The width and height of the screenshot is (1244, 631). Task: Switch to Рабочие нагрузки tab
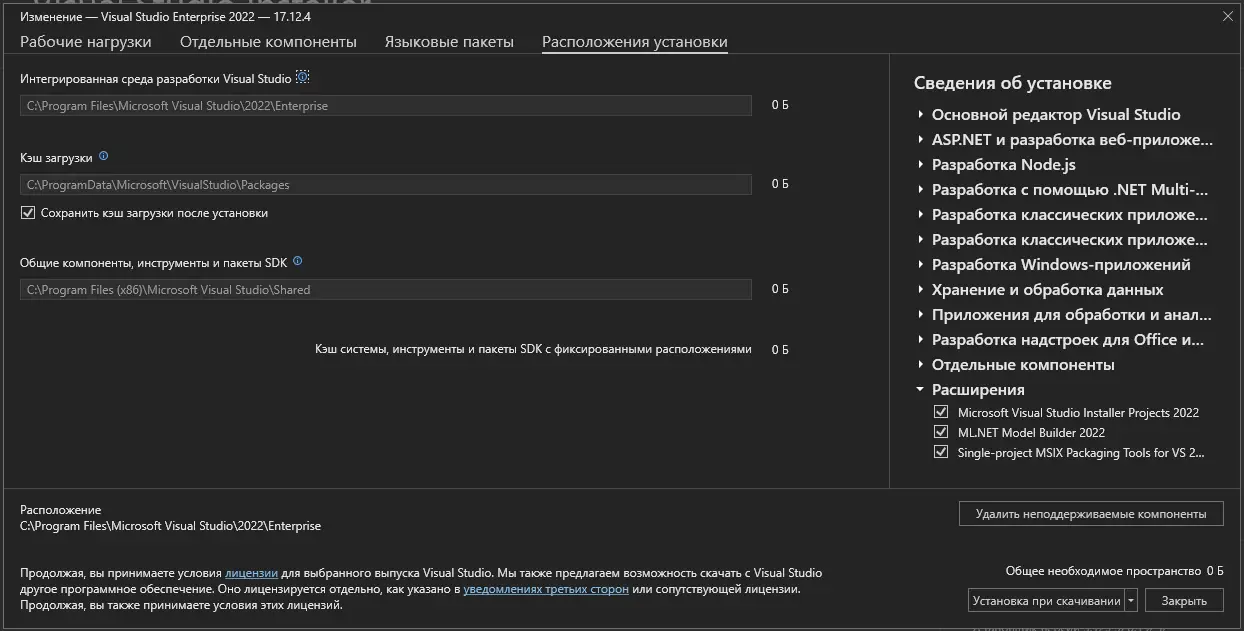(x=86, y=42)
